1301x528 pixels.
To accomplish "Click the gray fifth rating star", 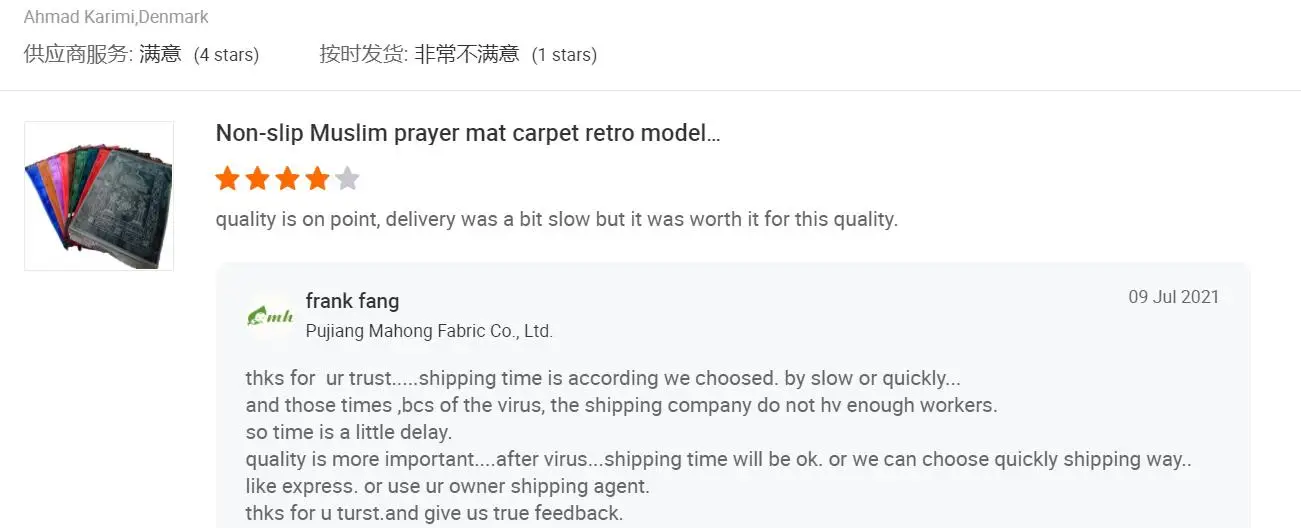I will [x=347, y=179].
